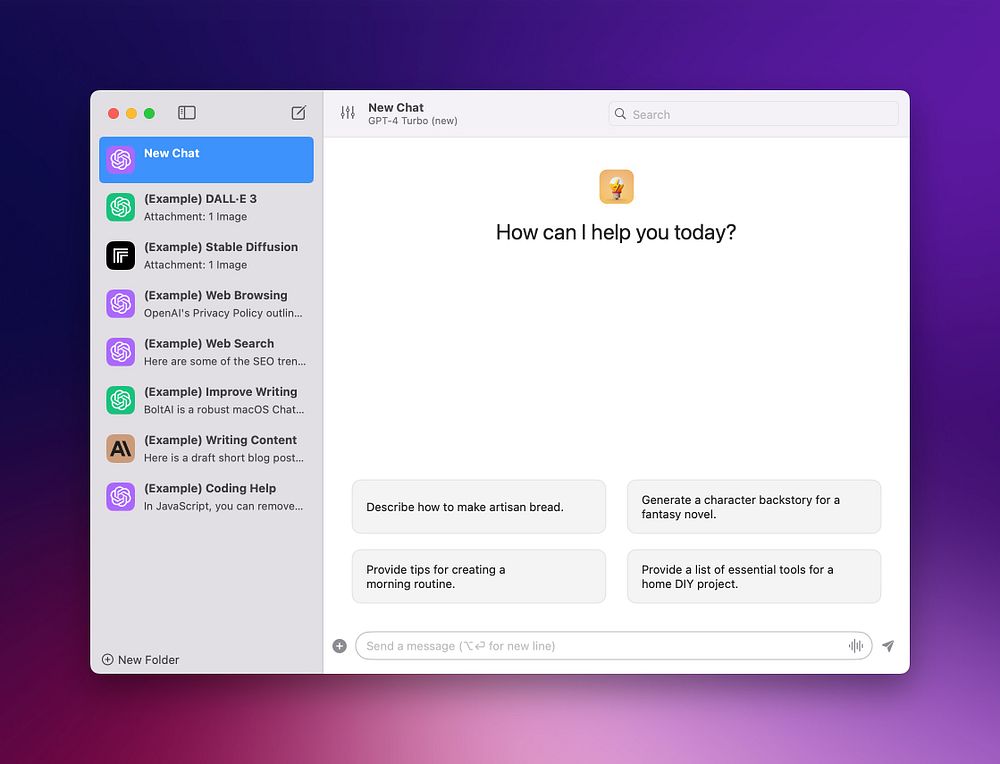Maximize the window with green button

click(149, 114)
